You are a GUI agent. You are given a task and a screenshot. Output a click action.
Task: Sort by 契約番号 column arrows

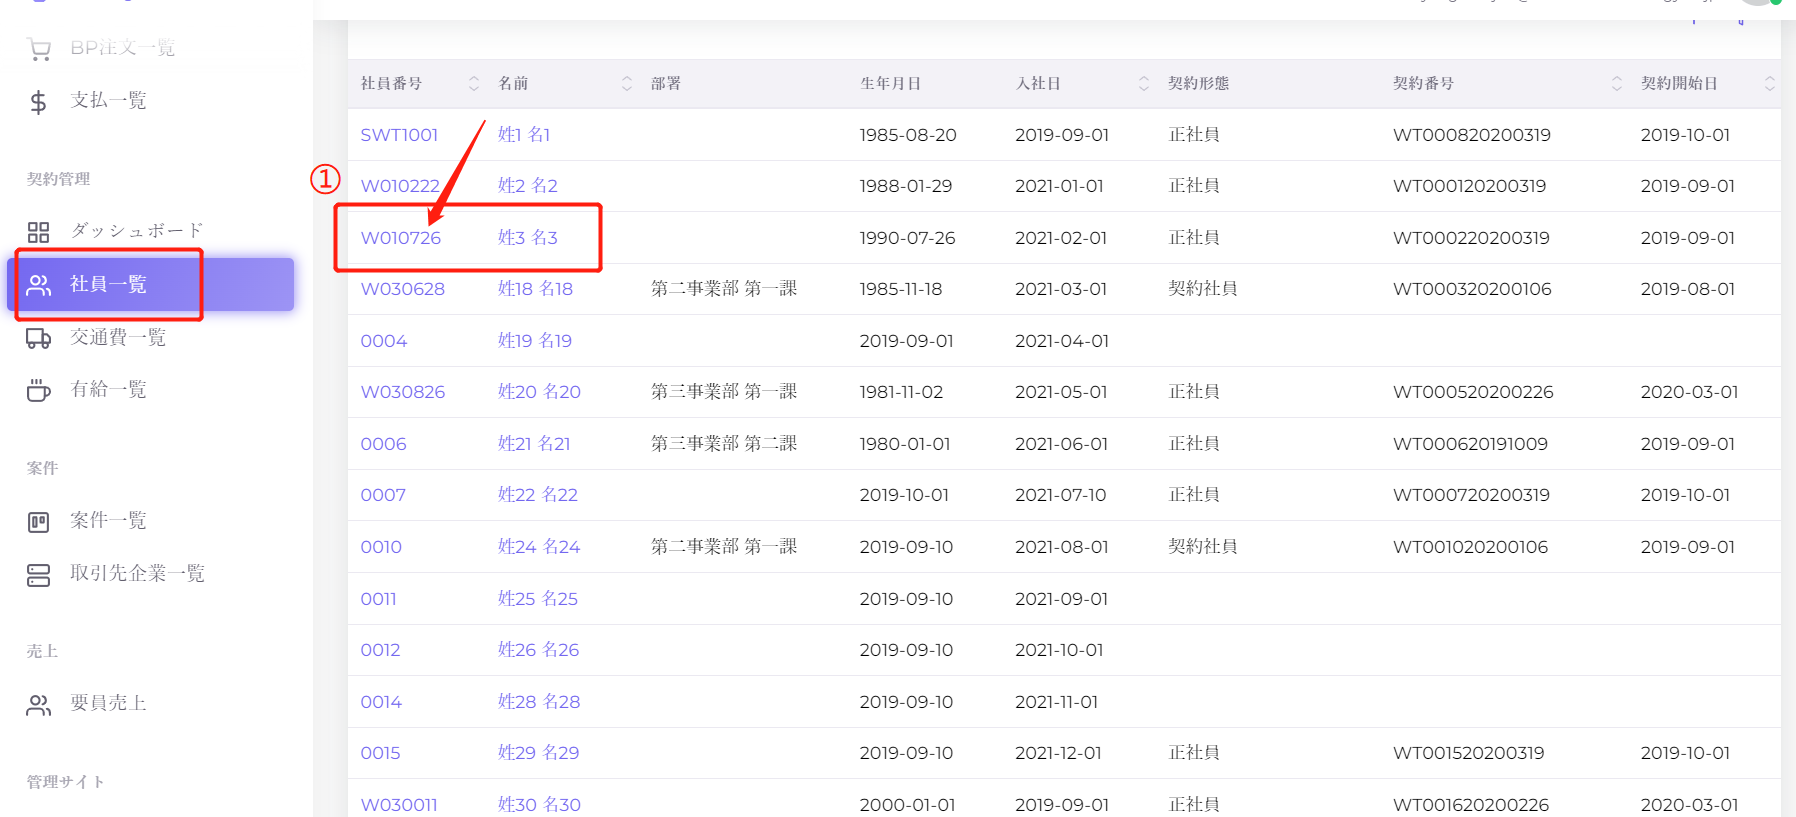click(1617, 84)
